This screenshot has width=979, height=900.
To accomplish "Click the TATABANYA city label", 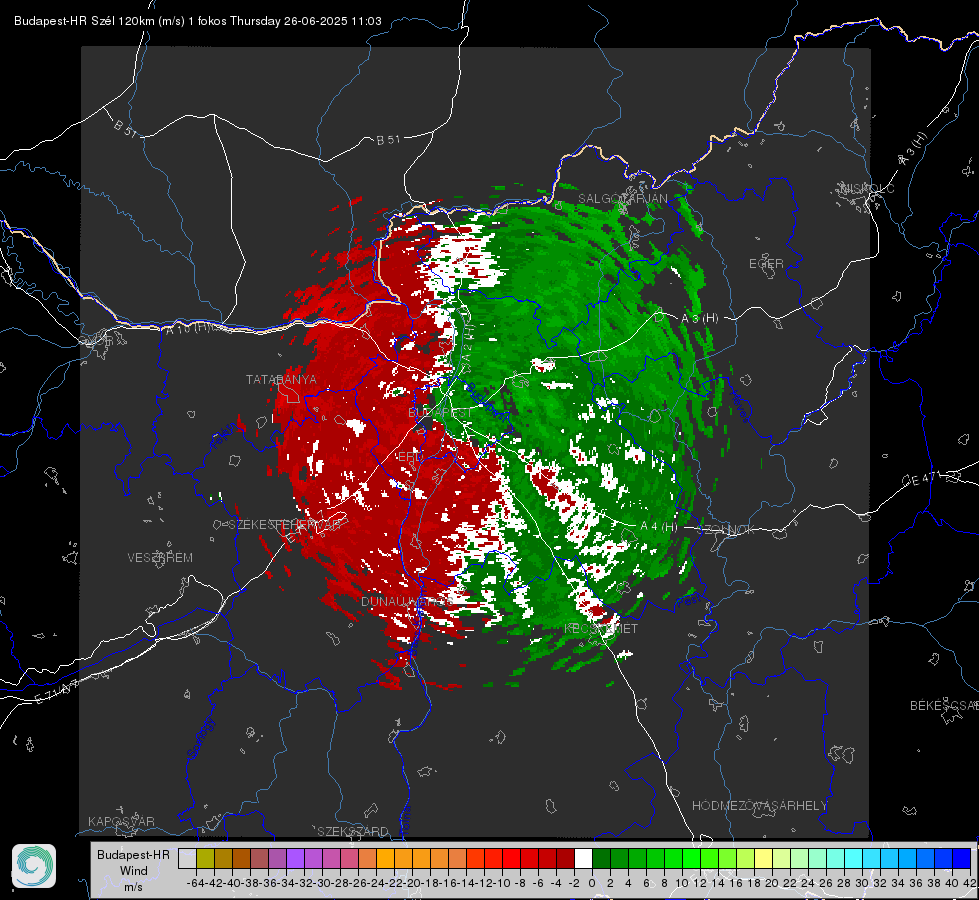I will [281, 380].
